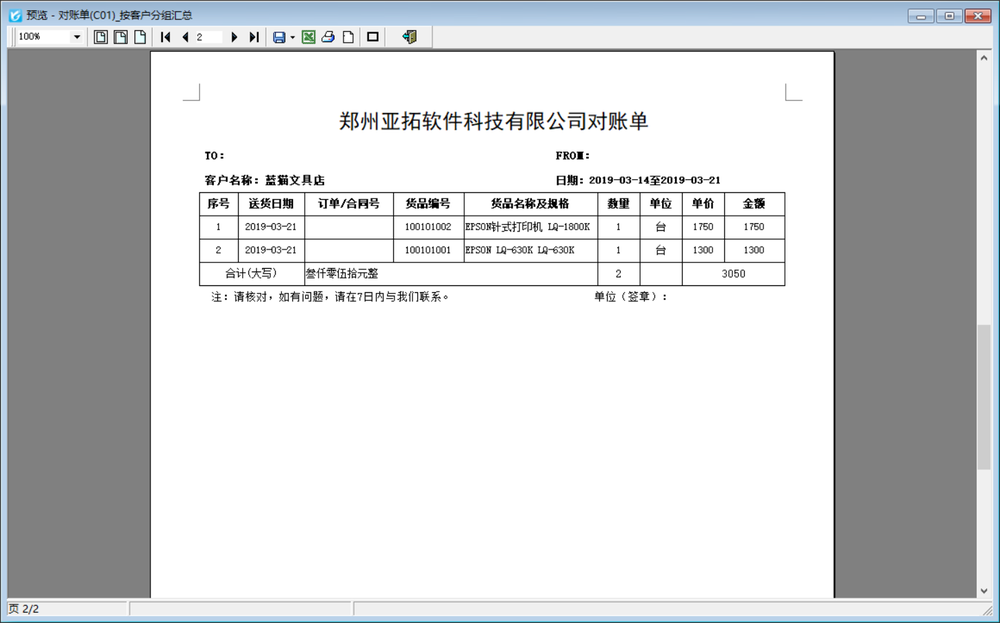Click the vertical scrollbar thumb
The width and height of the screenshot is (1000, 623).
point(983,395)
